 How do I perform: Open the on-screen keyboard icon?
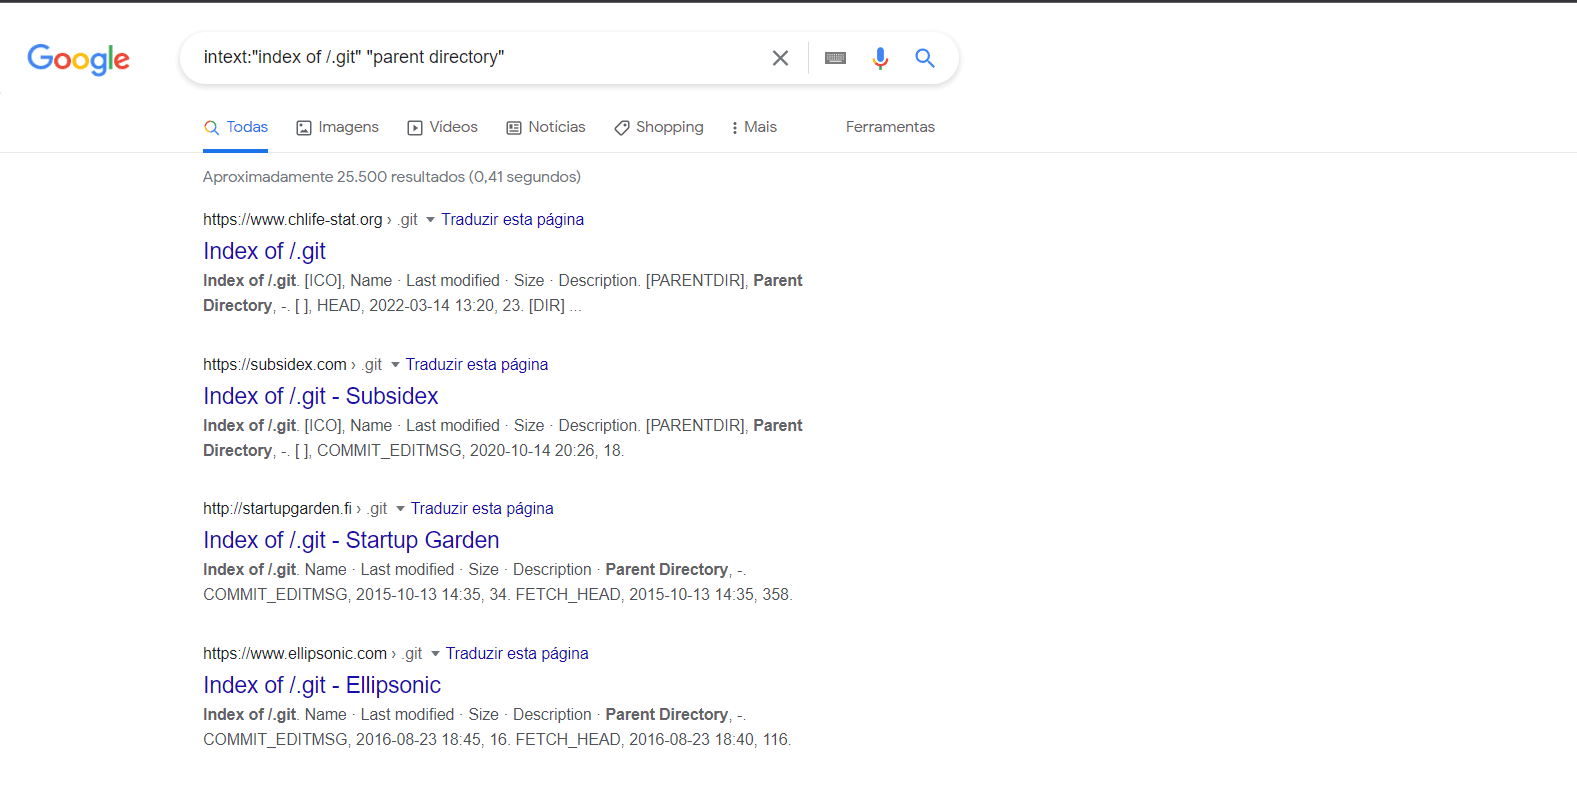tap(835, 58)
